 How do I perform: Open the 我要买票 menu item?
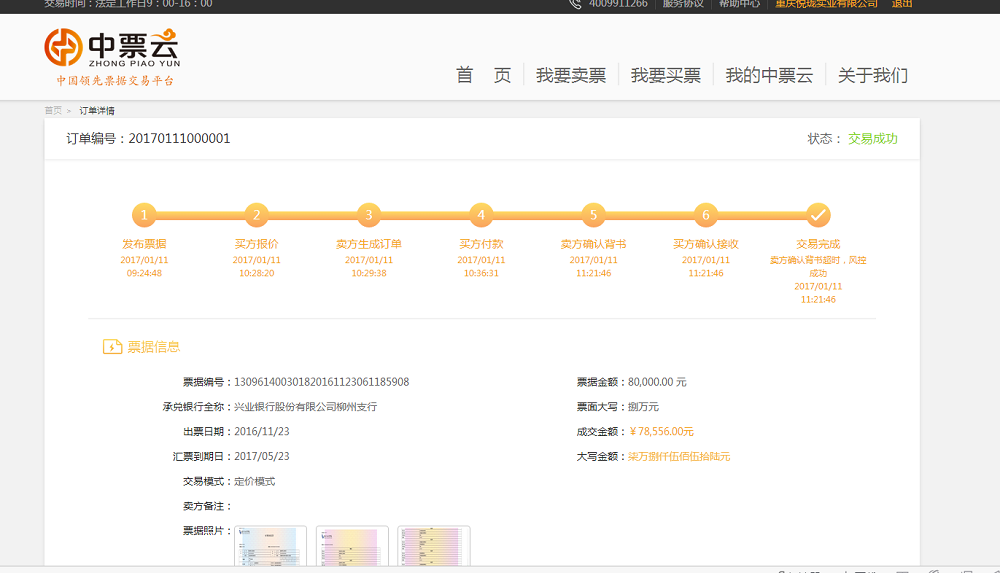(x=666, y=75)
